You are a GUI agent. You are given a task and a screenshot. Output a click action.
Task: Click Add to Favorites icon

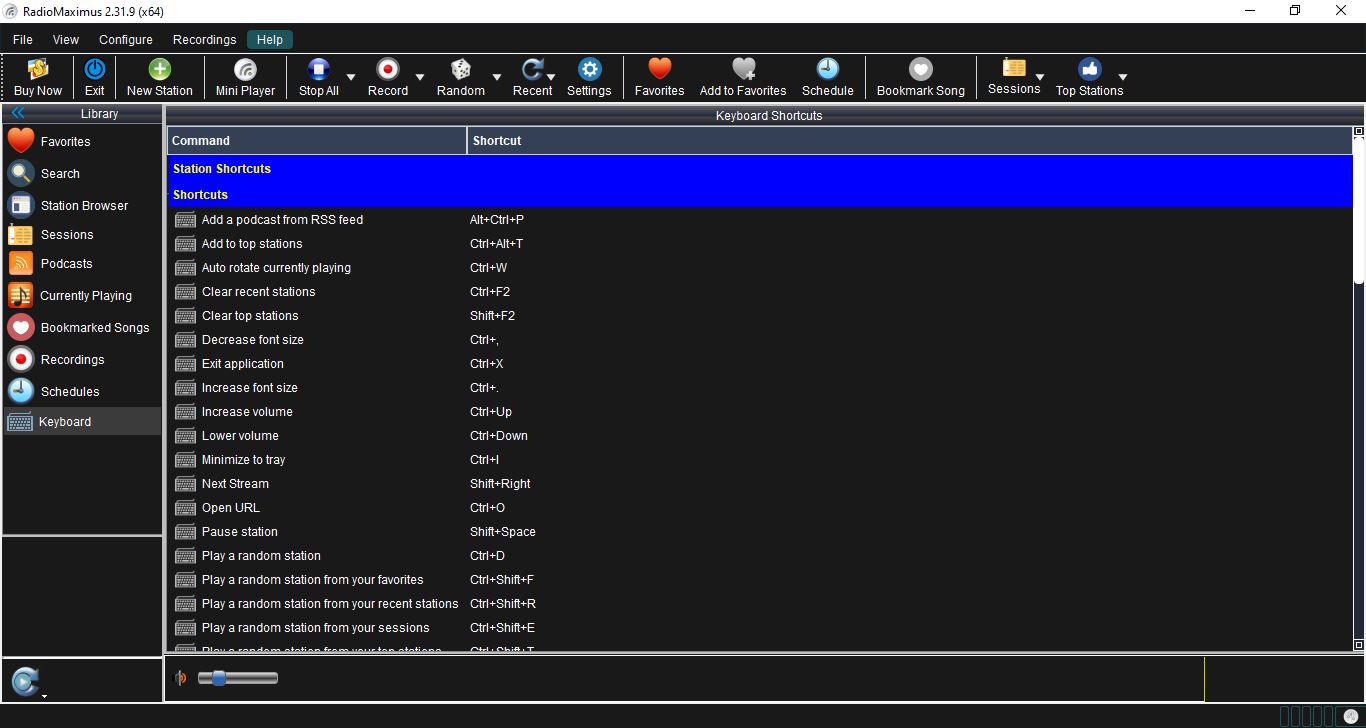pos(743,69)
